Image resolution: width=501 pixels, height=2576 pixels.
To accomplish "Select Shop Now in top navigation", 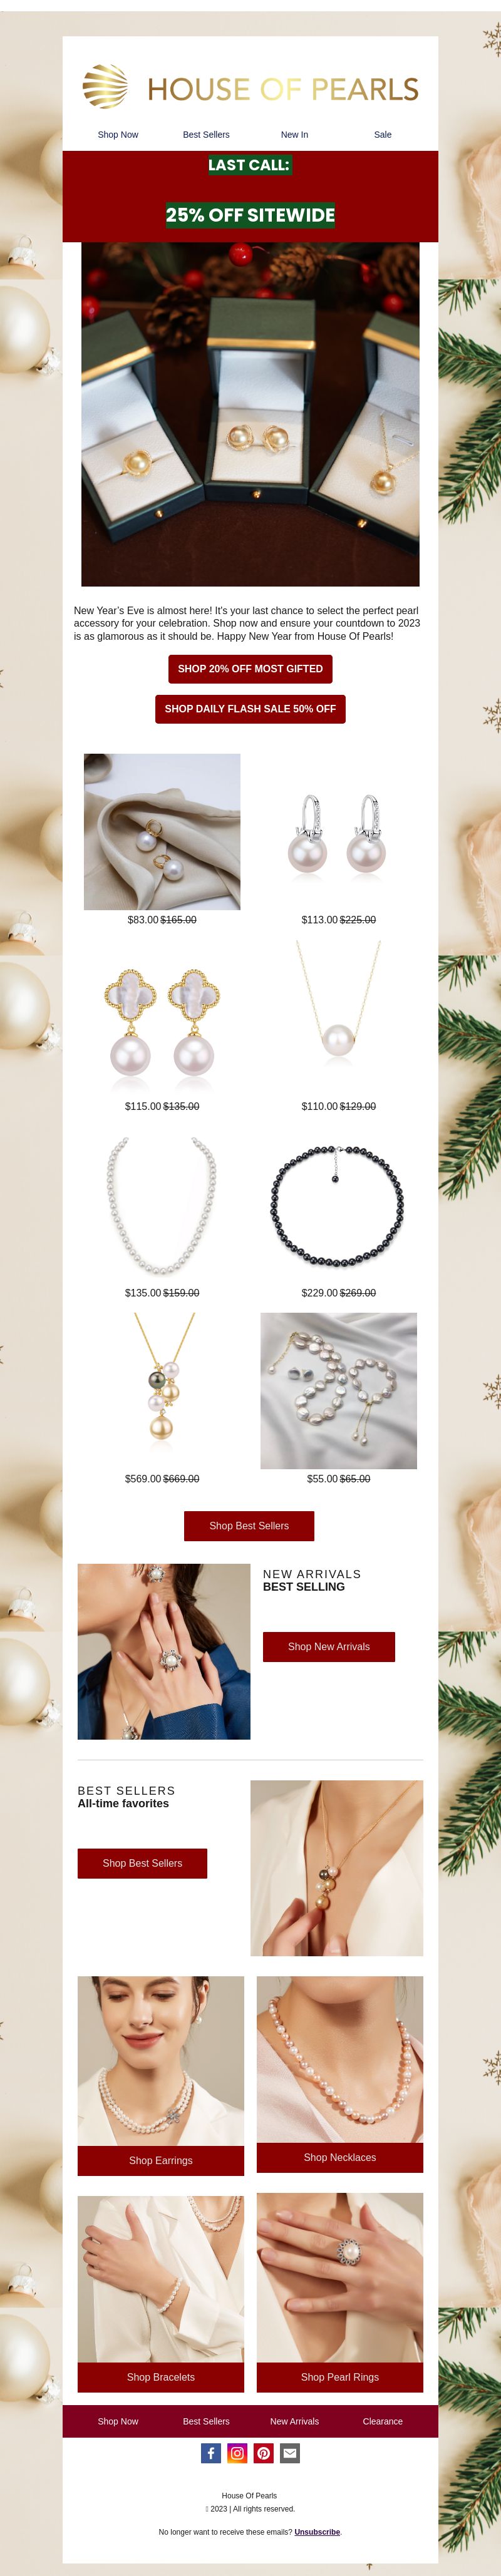I will click(x=118, y=135).
